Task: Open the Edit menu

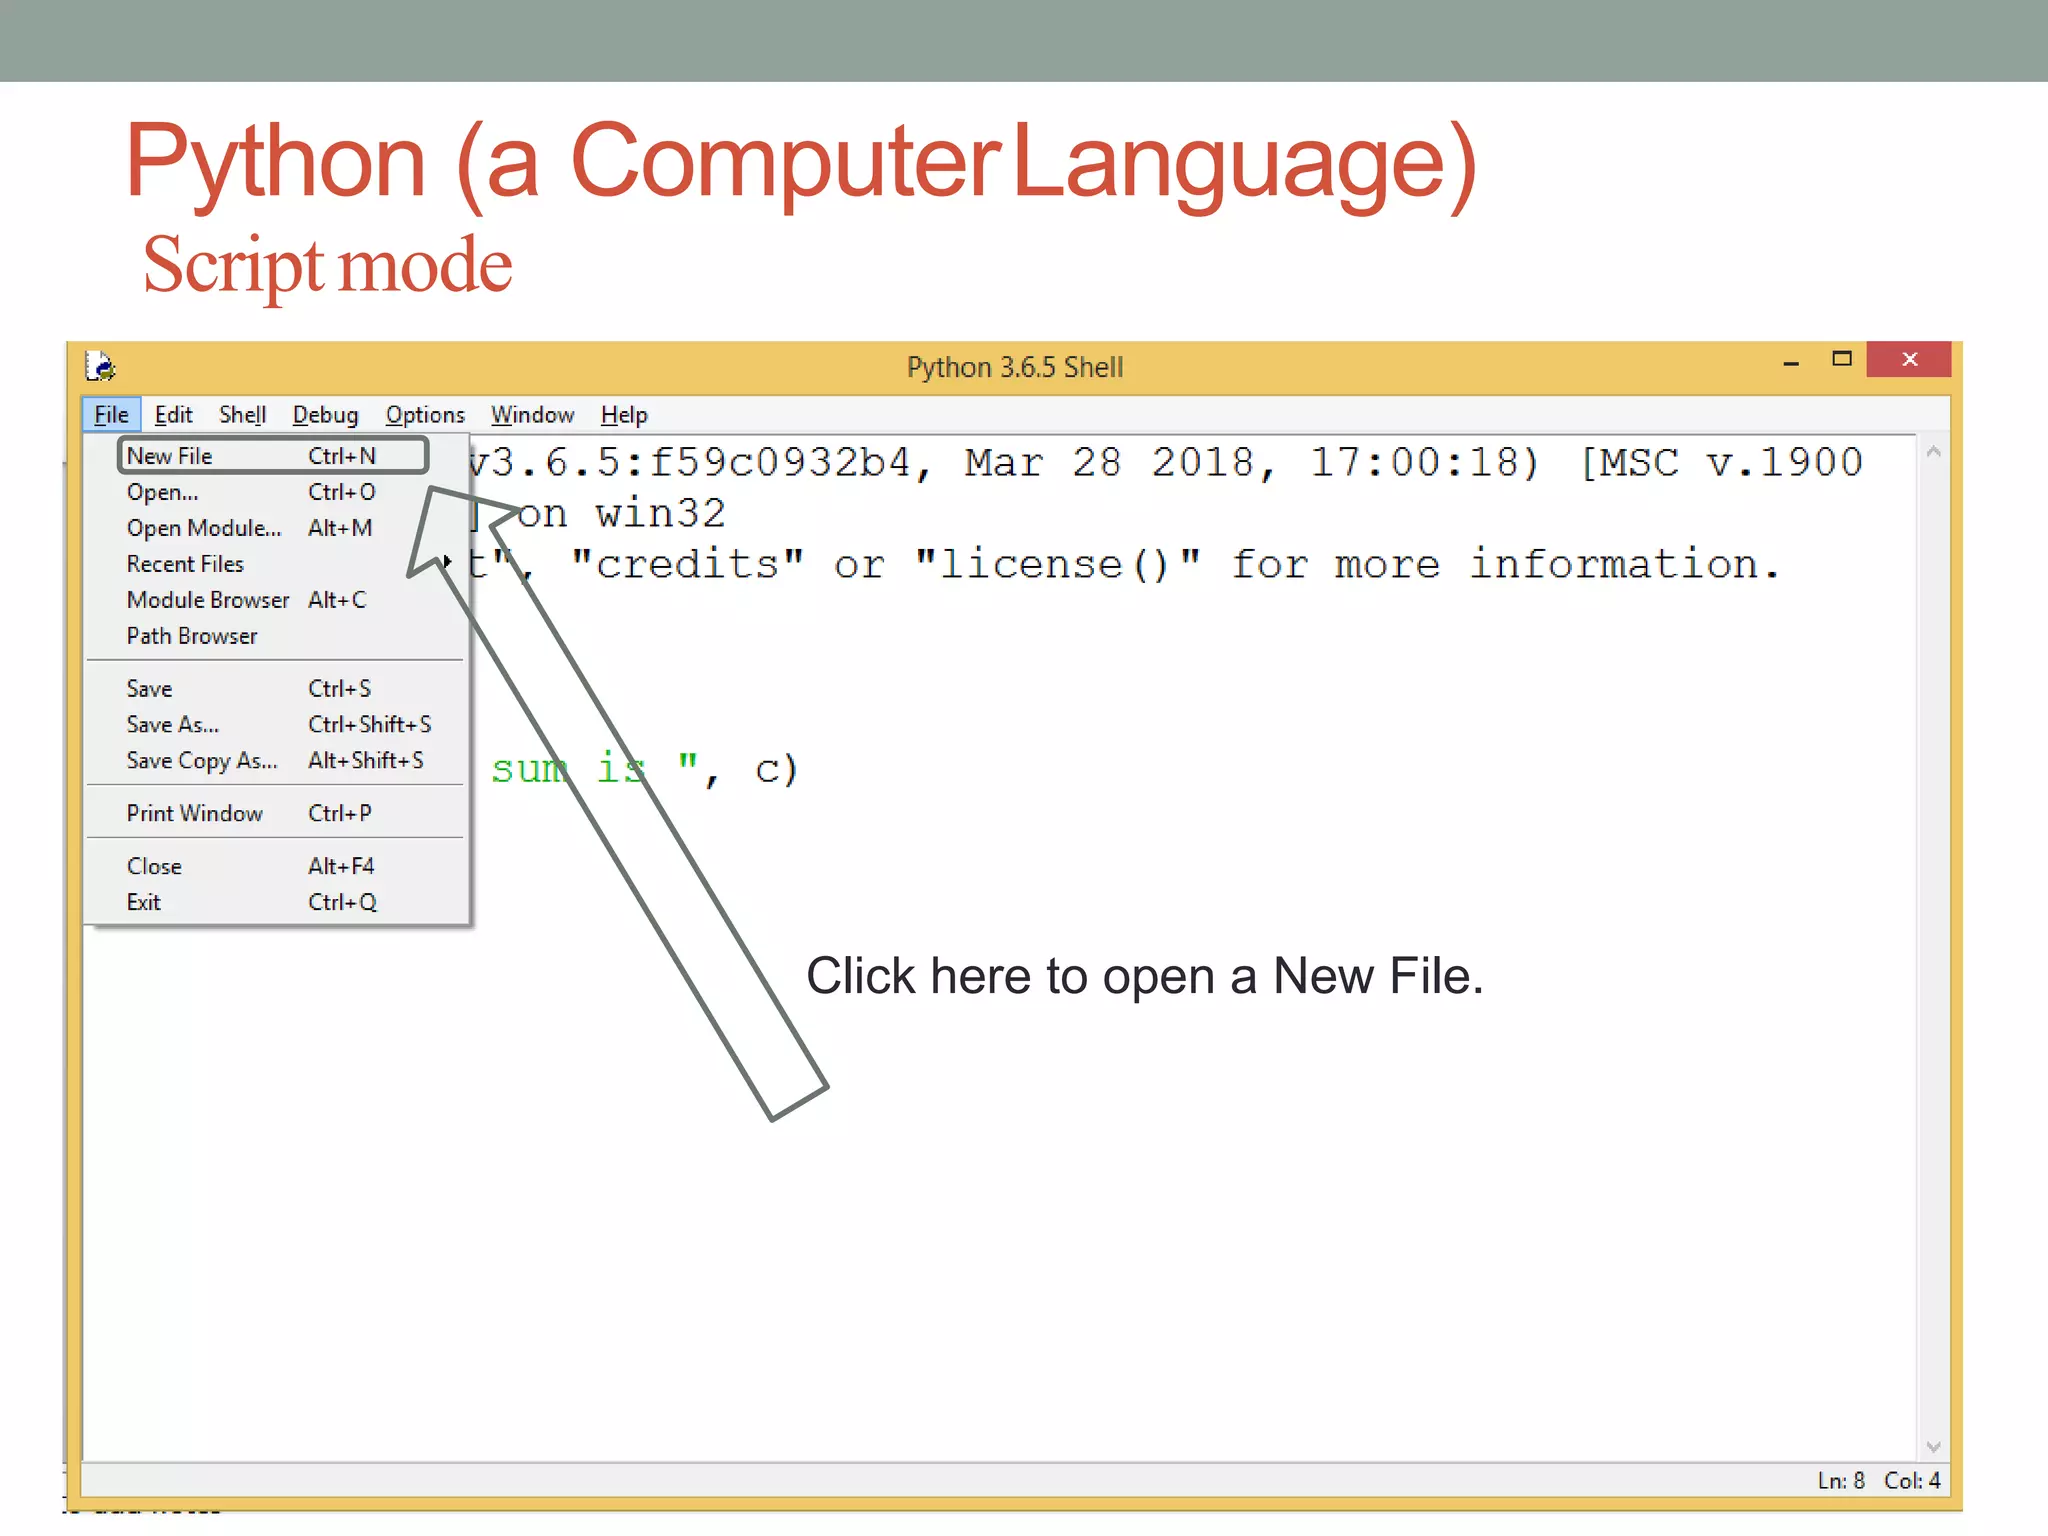Action: (x=173, y=415)
